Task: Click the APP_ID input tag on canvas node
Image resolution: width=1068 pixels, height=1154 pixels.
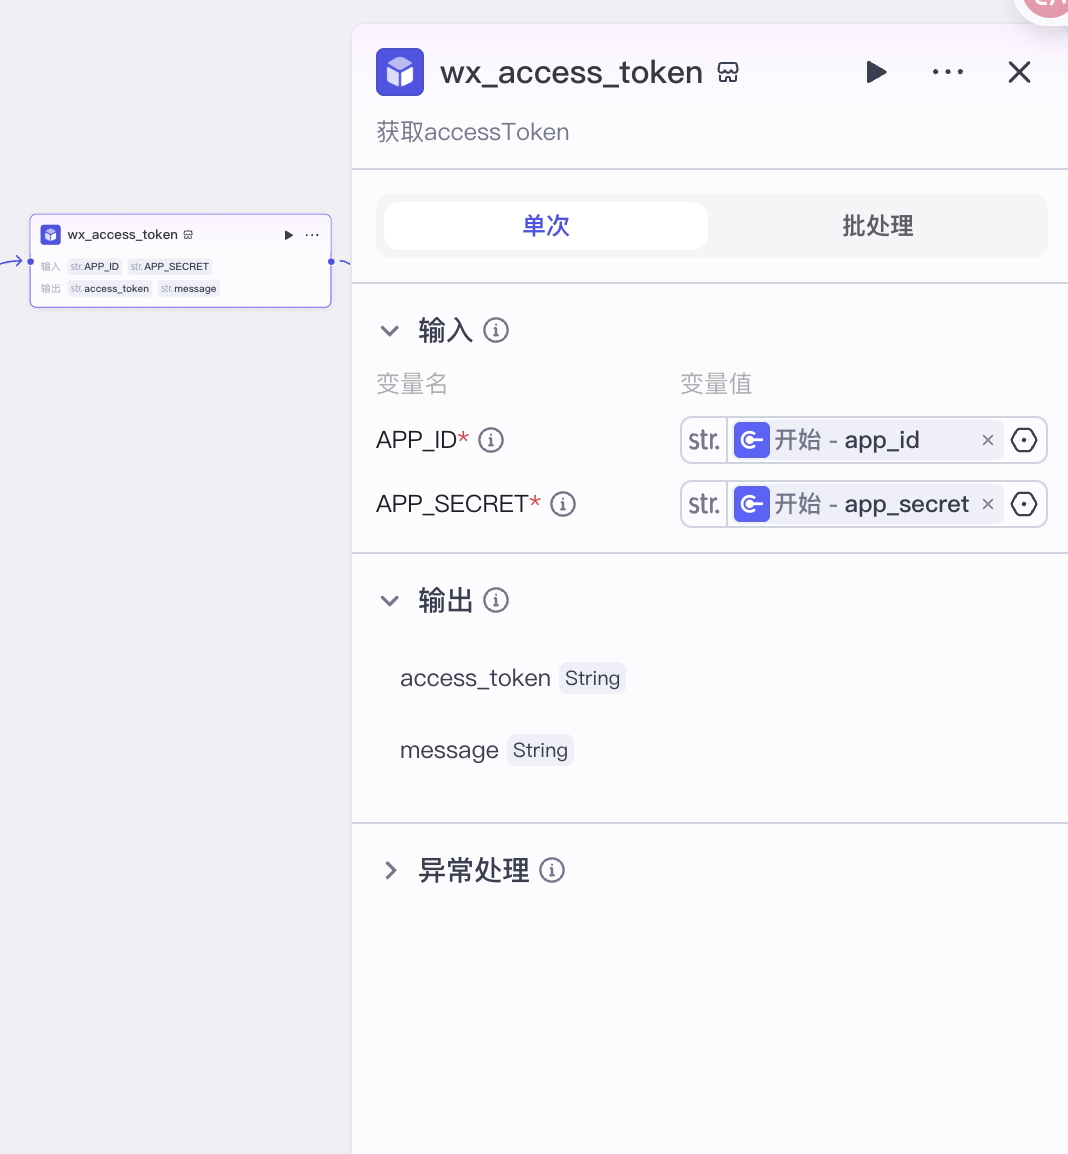Action: click(95, 266)
